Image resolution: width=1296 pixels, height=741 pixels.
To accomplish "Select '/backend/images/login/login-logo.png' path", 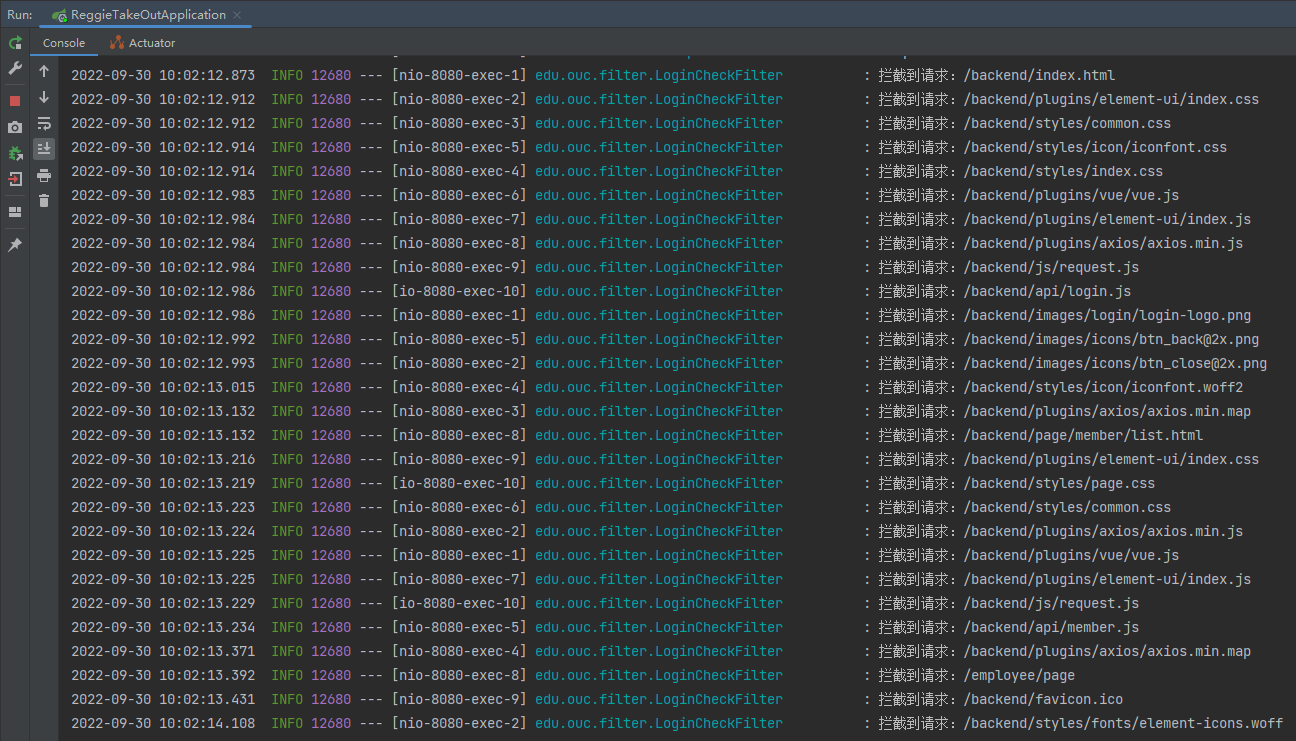I will 1107,315.
